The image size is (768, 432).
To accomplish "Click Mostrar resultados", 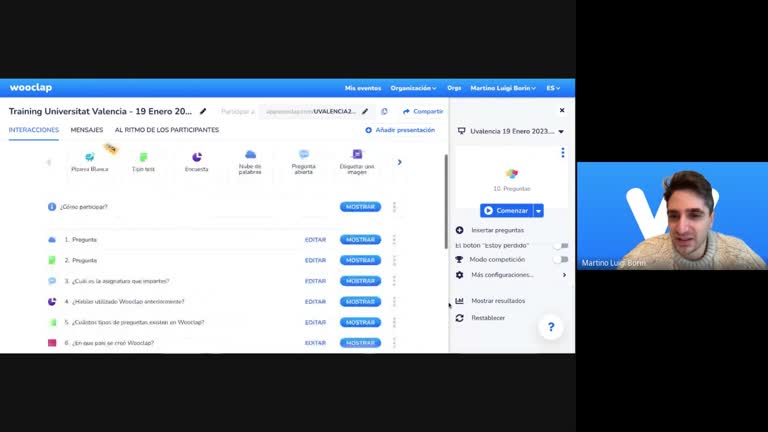I will [498, 301].
